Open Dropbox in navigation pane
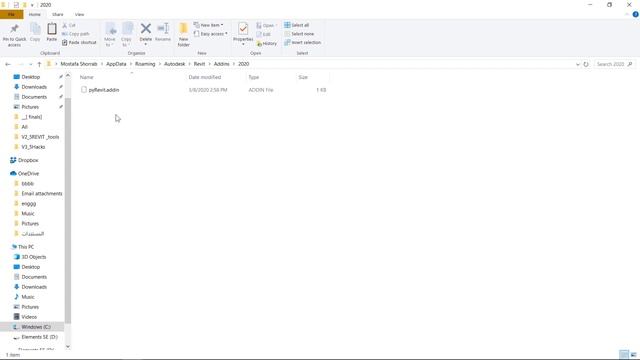The width and height of the screenshot is (640, 360). [28, 160]
